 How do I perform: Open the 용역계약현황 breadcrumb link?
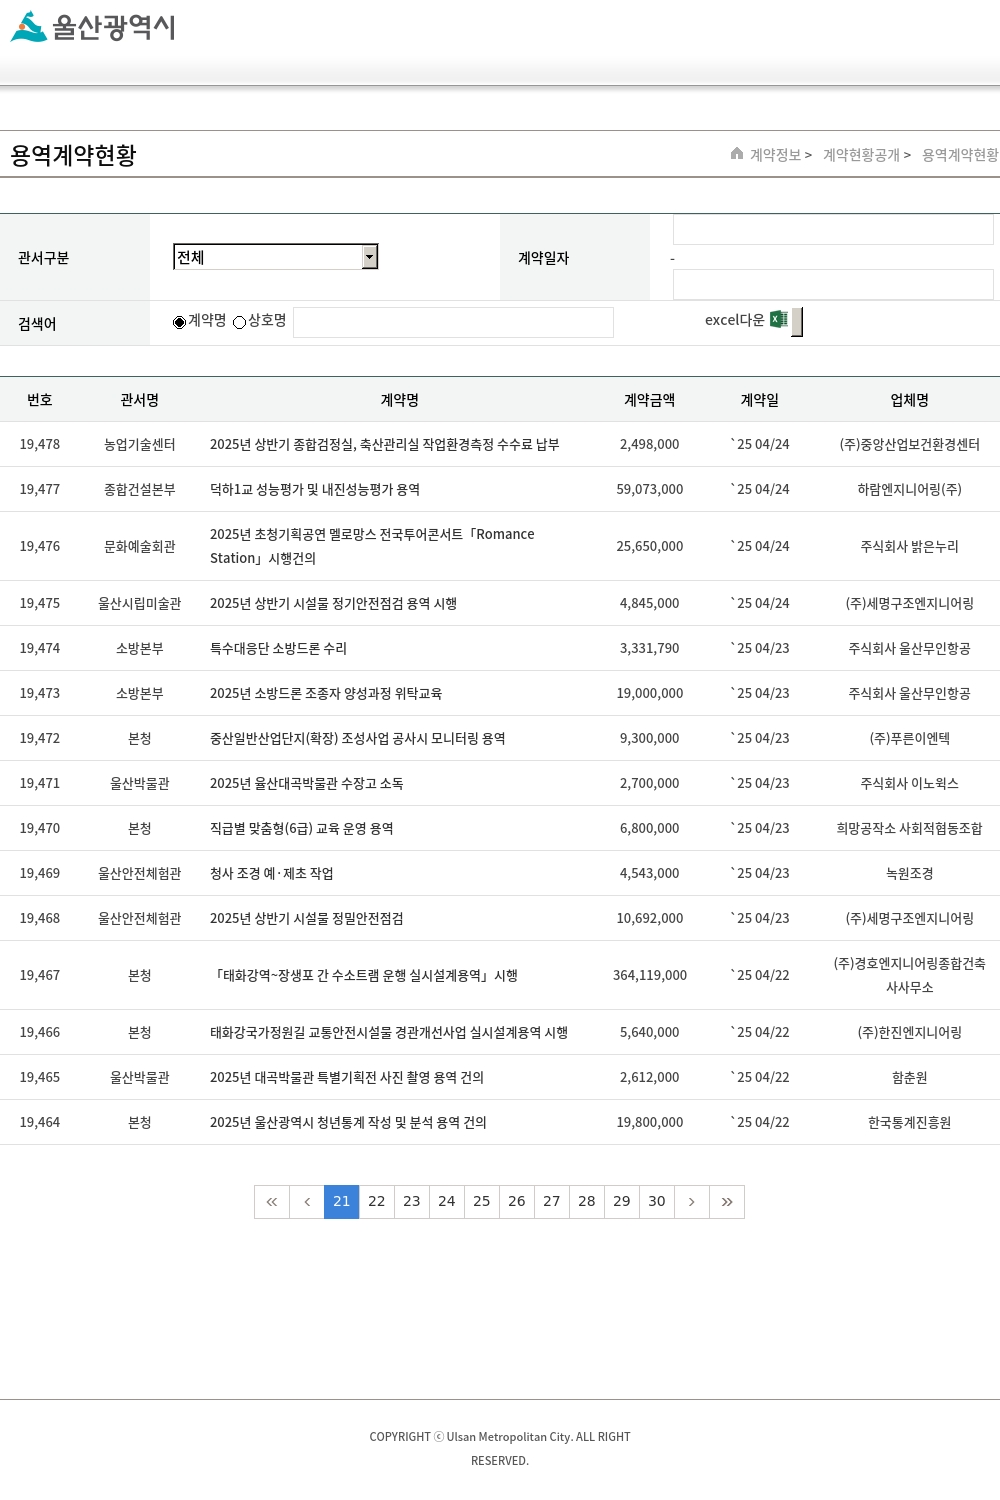point(960,155)
